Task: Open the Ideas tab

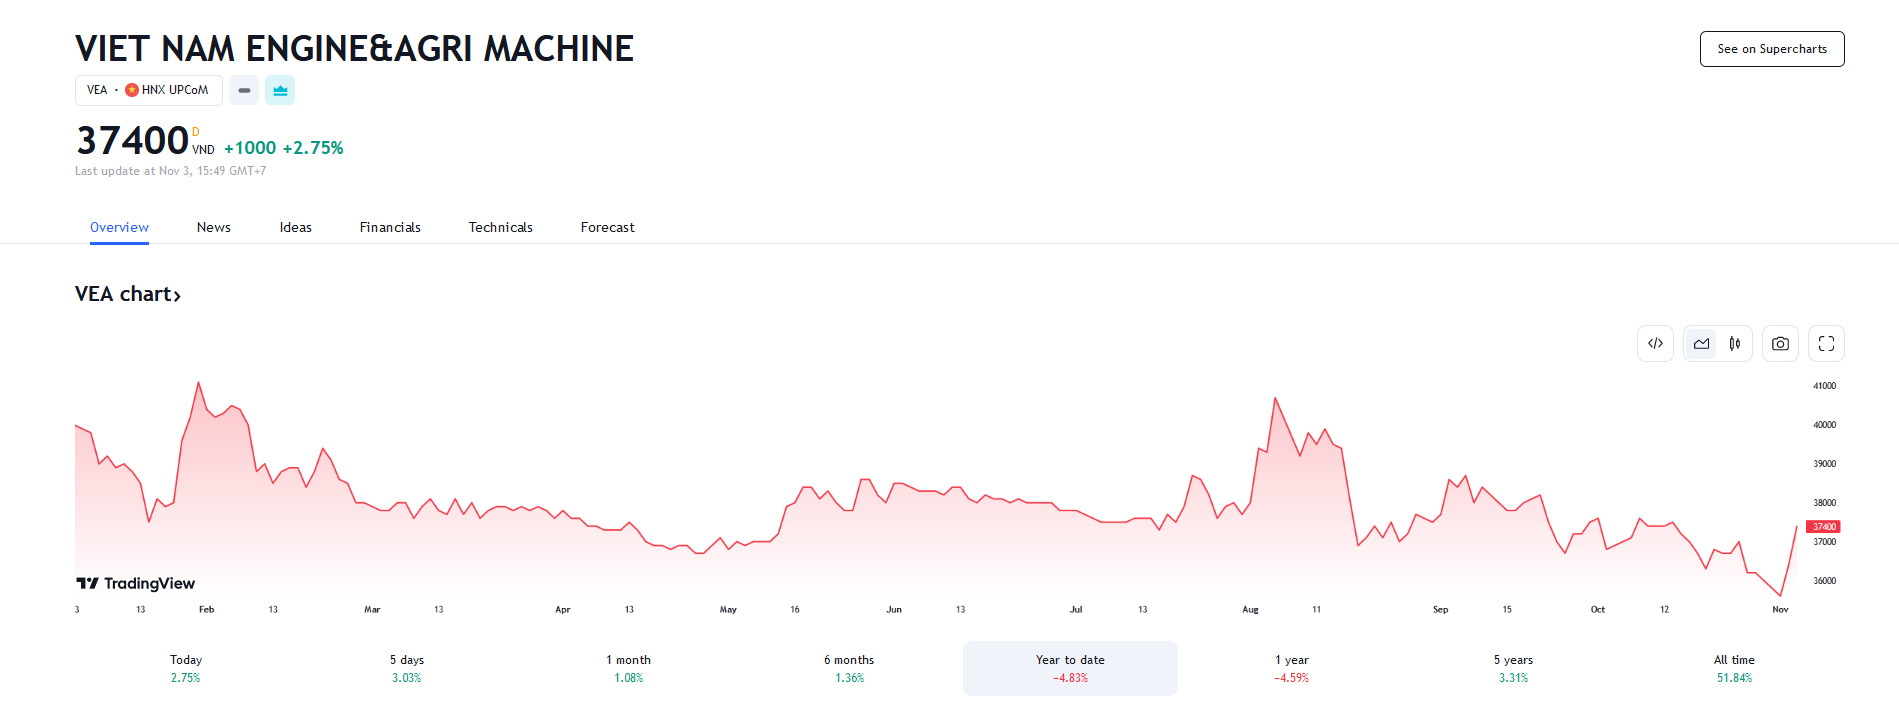Action: tap(295, 227)
